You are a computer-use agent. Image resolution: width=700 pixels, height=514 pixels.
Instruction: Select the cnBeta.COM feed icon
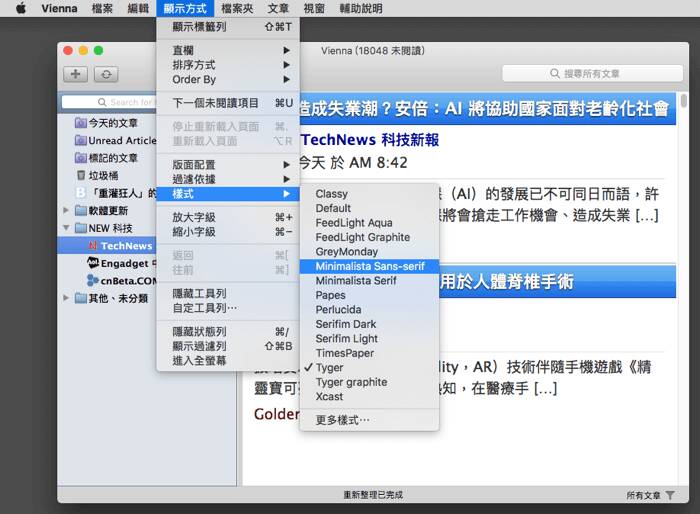(x=93, y=280)
